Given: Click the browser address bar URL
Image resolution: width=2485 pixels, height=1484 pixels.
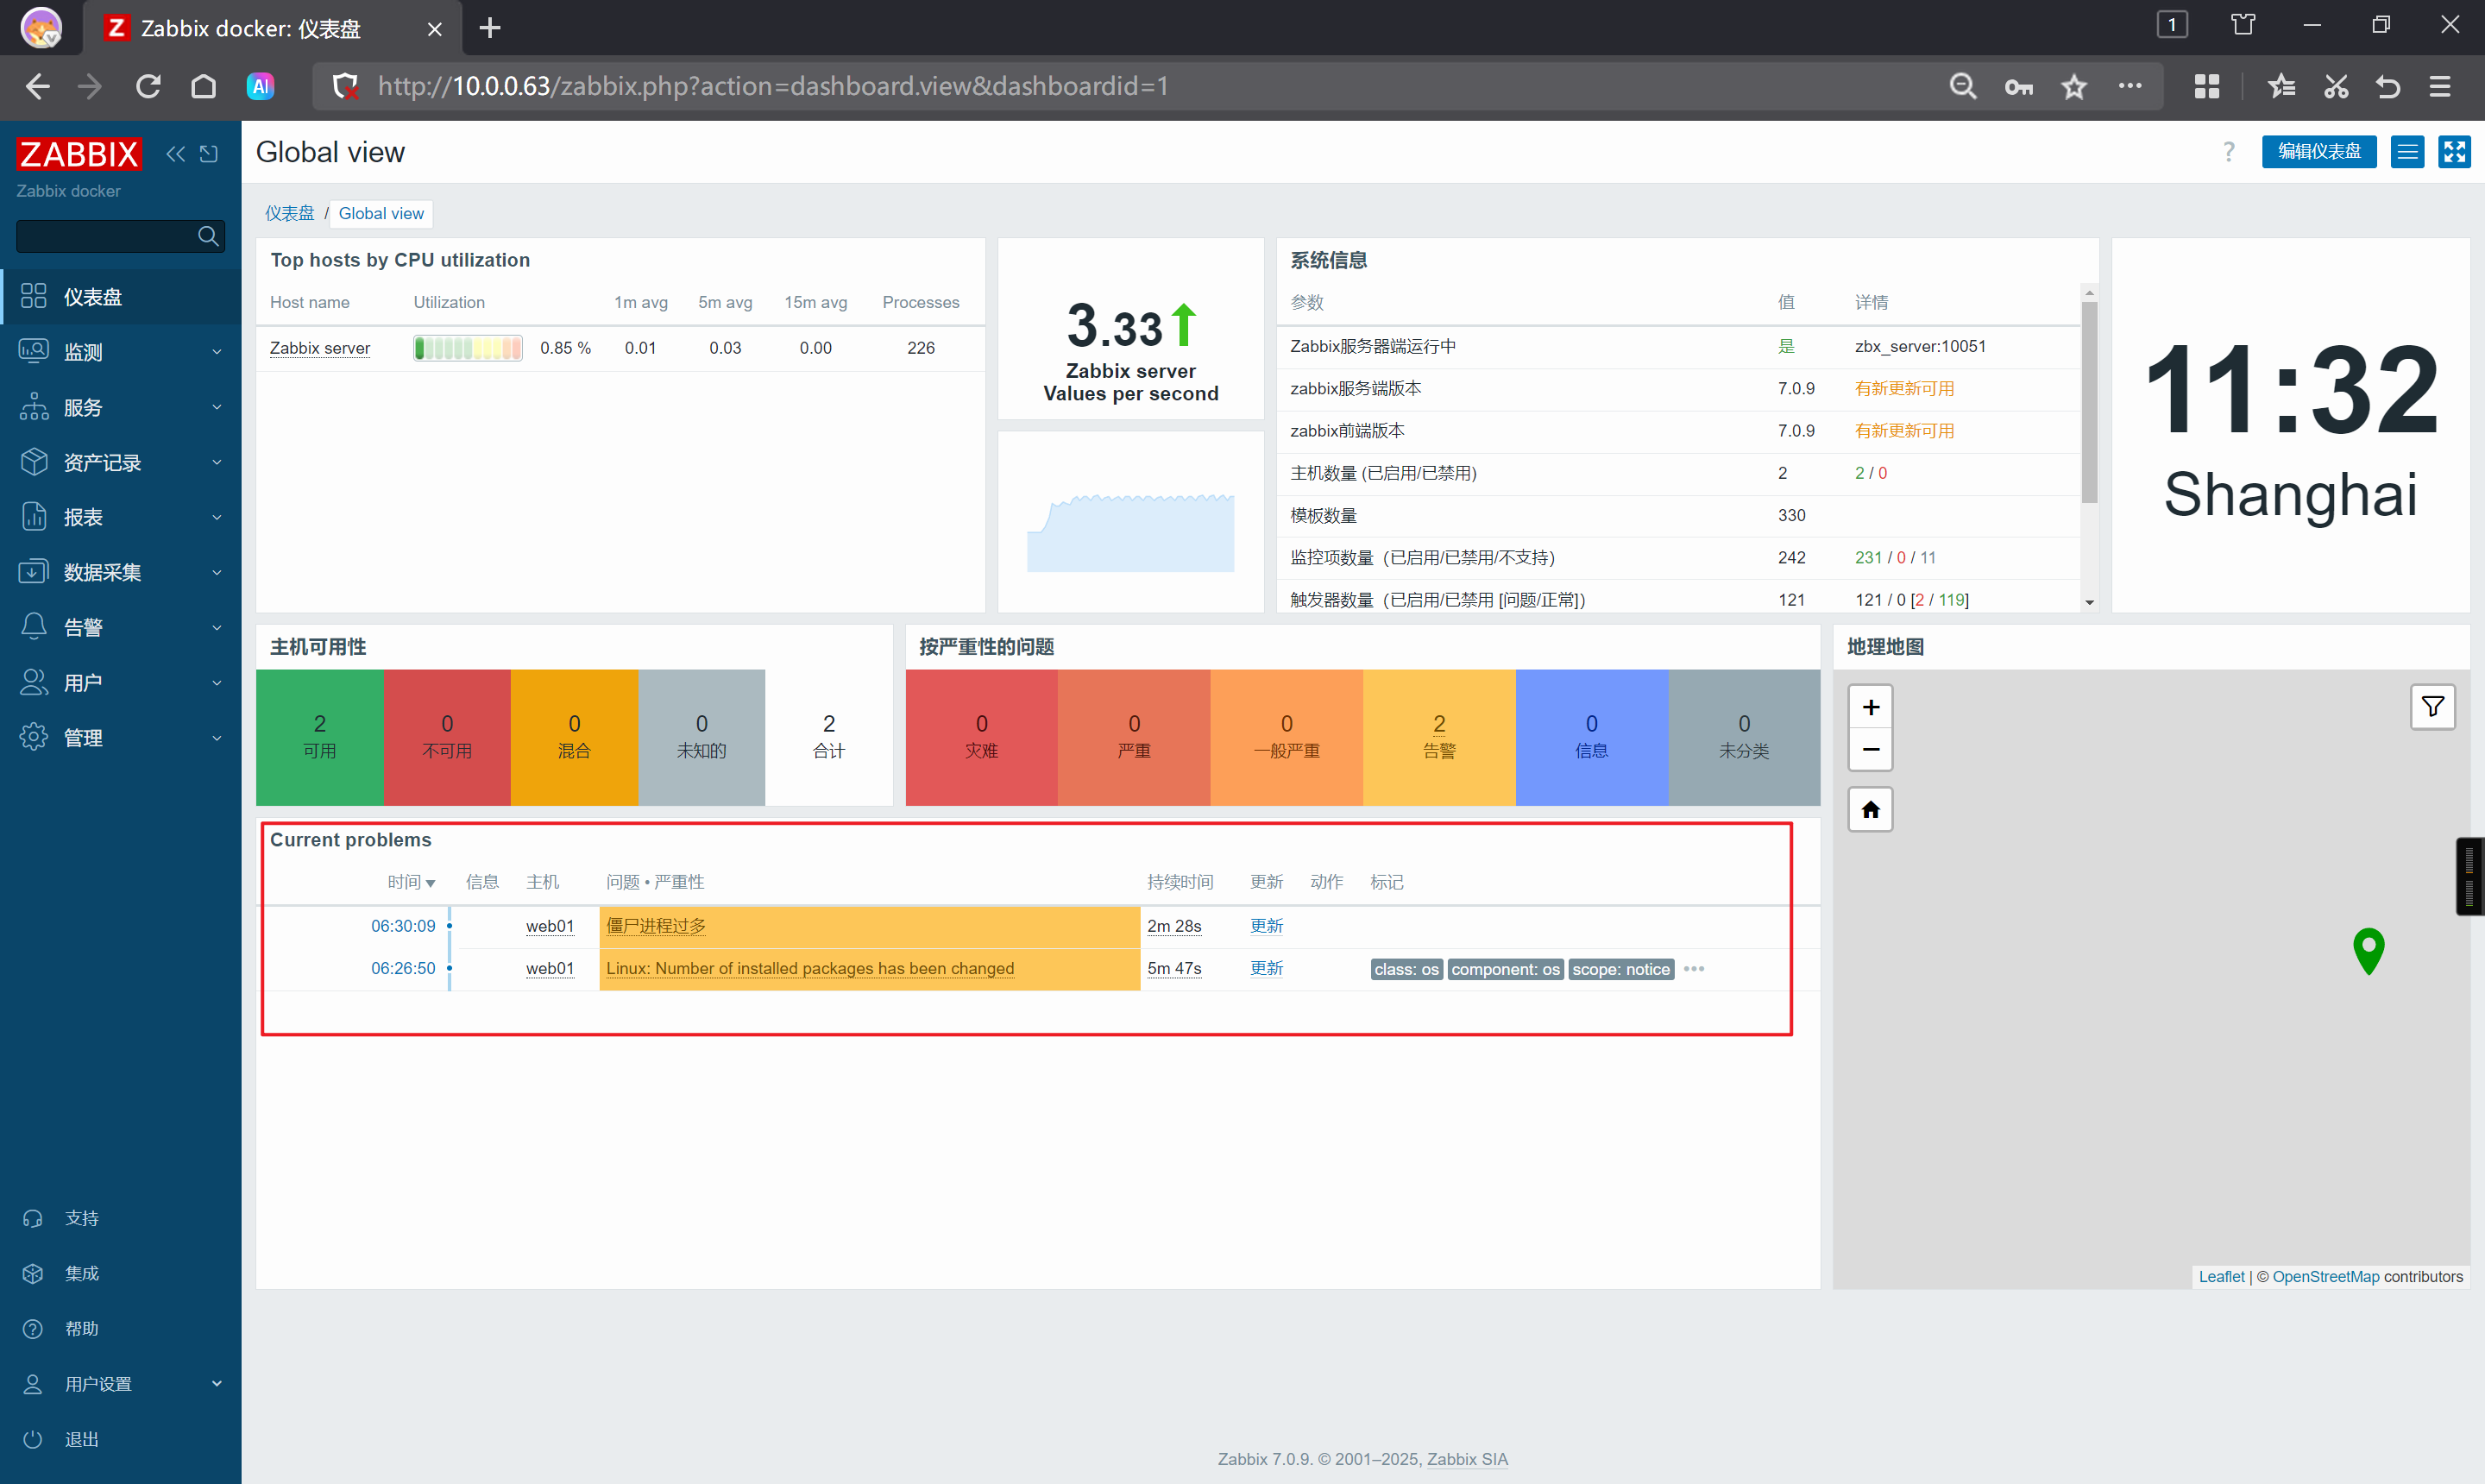Looking at the screenshot, I should click(773, 86).
